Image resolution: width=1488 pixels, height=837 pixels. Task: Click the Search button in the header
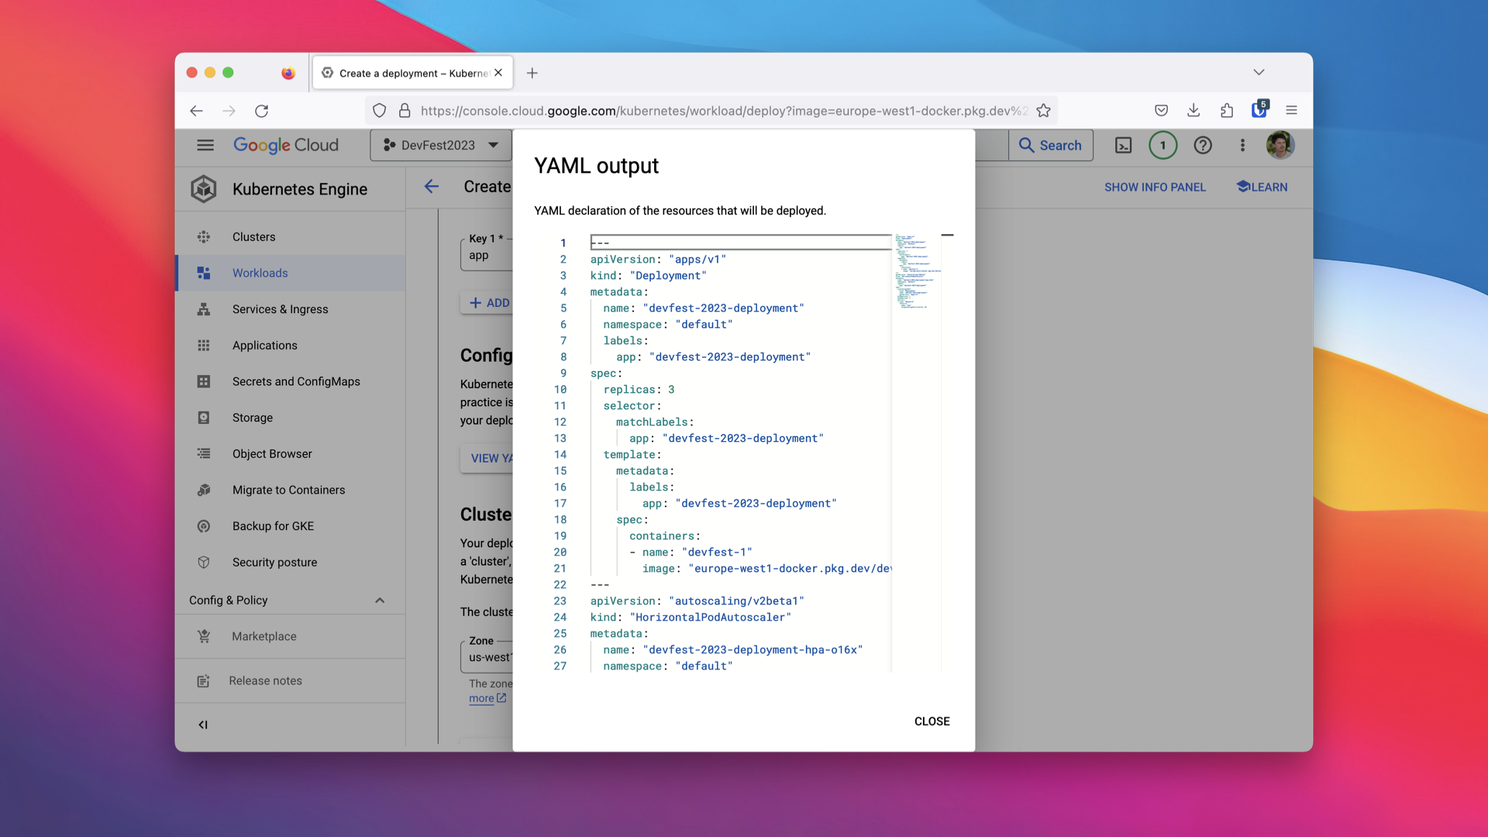(1050, 145)
